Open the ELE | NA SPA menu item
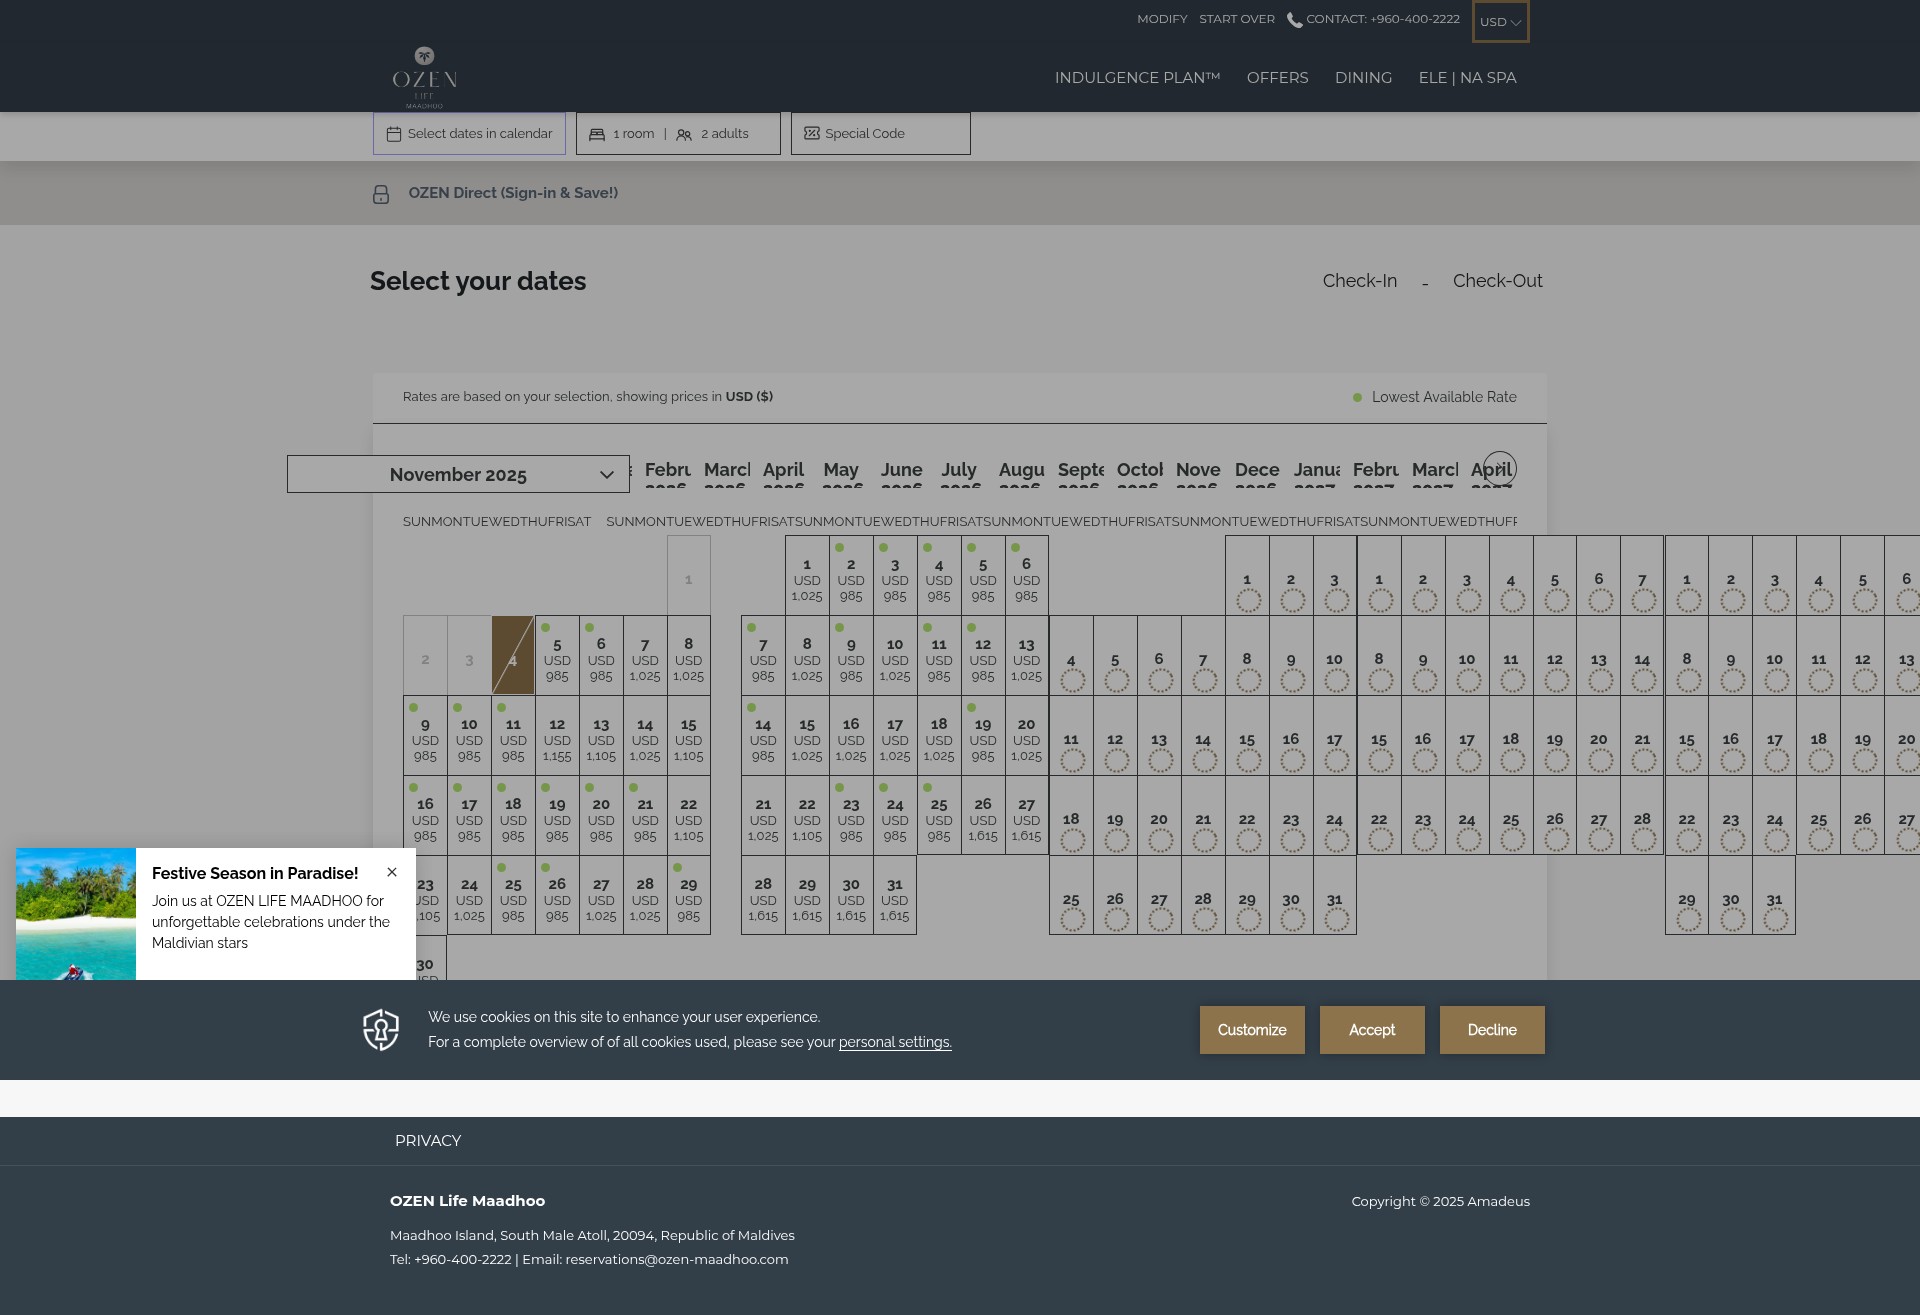 (x=1467, y=78)
